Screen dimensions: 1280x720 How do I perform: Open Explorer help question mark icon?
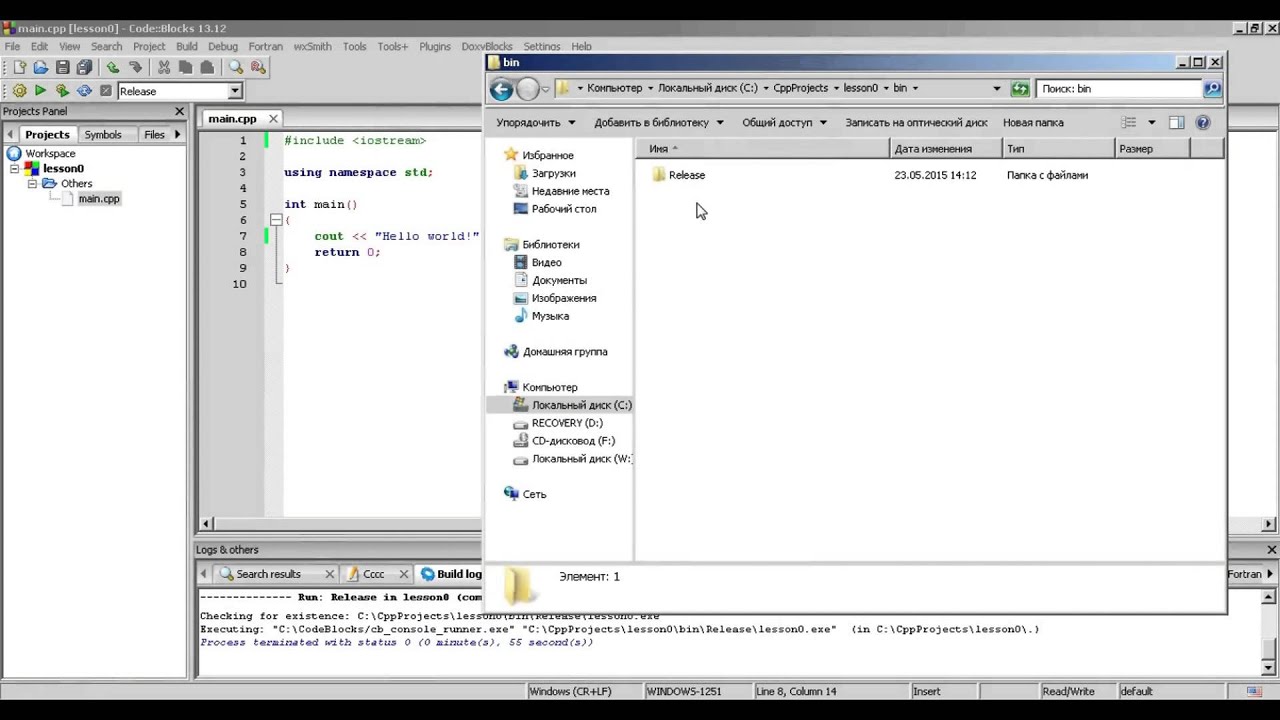click(x=1203, y=122)
